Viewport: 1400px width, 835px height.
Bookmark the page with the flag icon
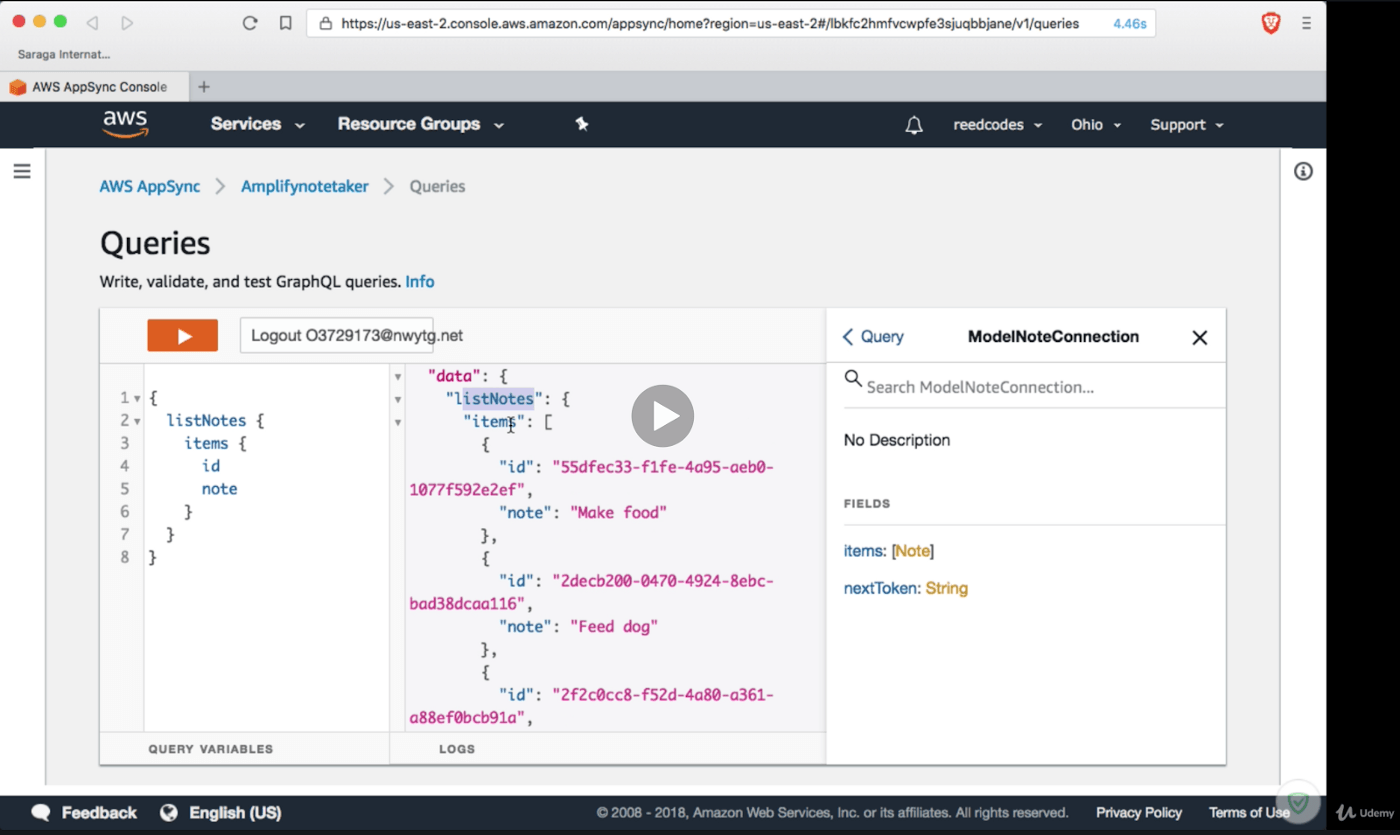(285, 22)
